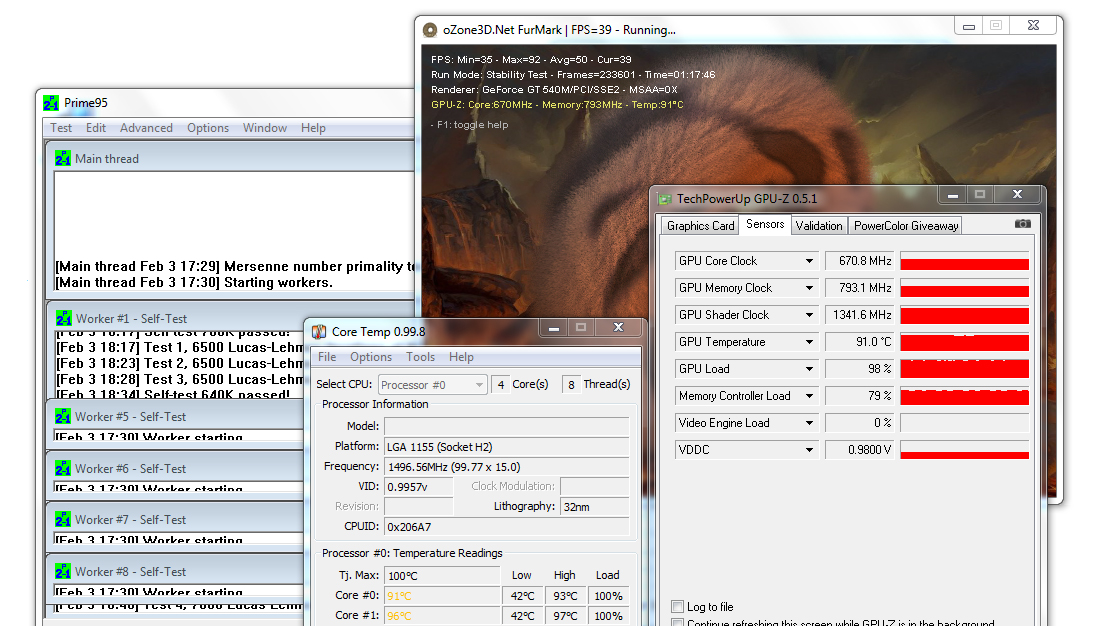Open the VDDC sensor dropdown
Screen dimensions: 1101x626
click(x=809, y=451)
